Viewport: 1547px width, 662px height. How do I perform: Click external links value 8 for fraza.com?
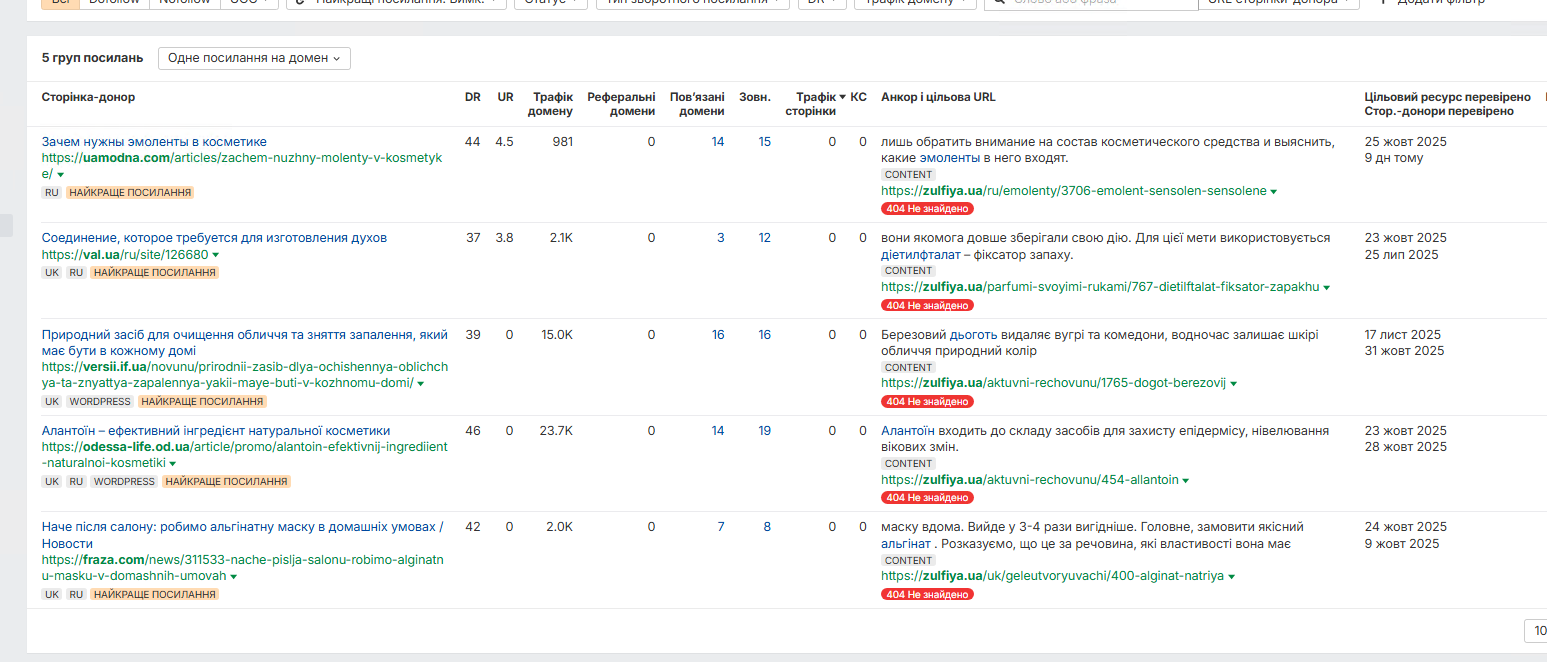coord(768,527)
